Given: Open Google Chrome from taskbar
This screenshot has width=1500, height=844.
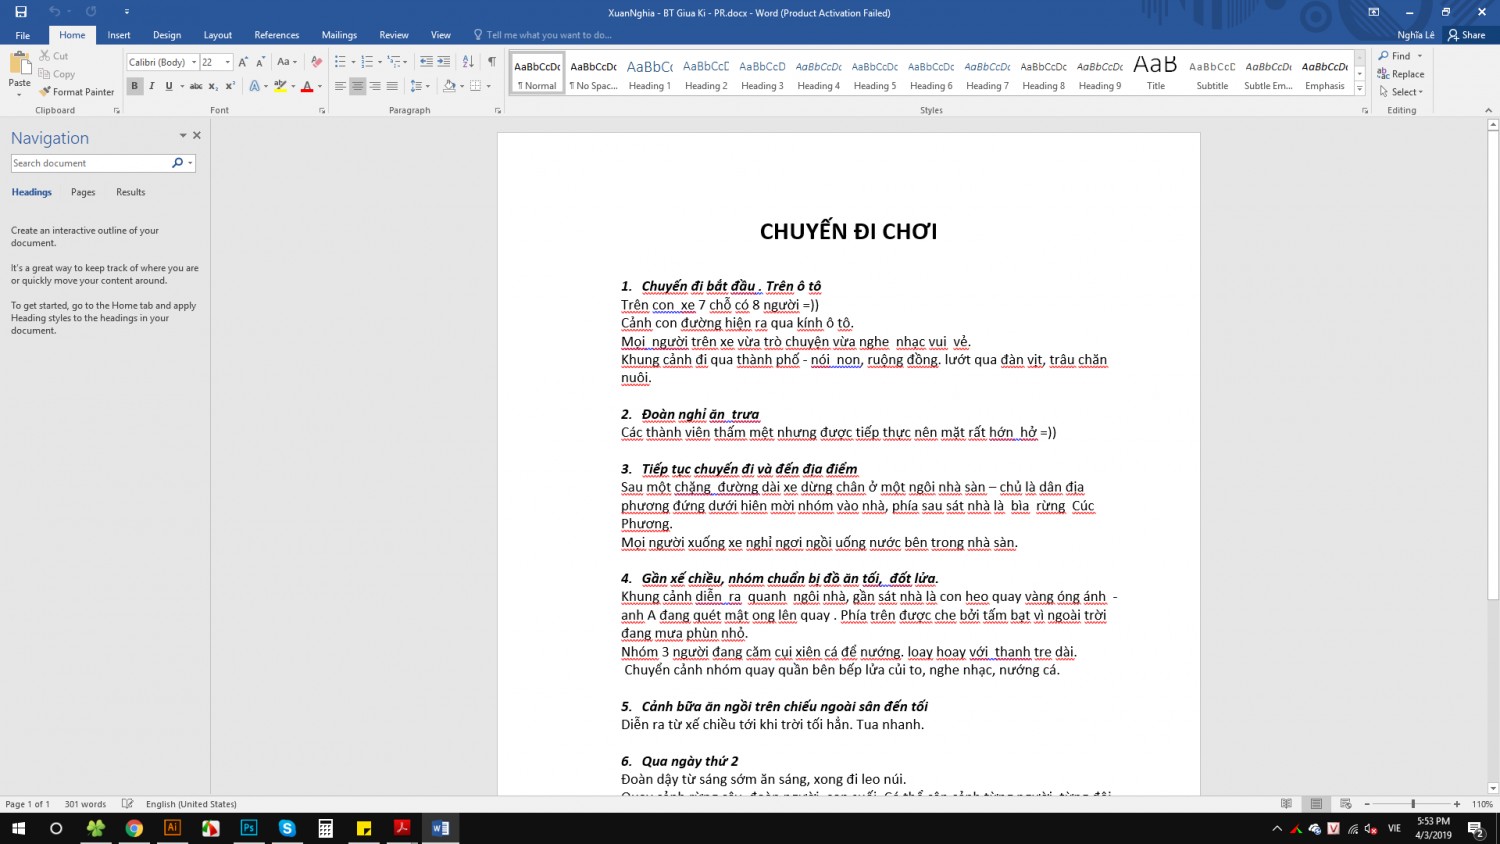Looking at the screenshot, I should [134, 828].
